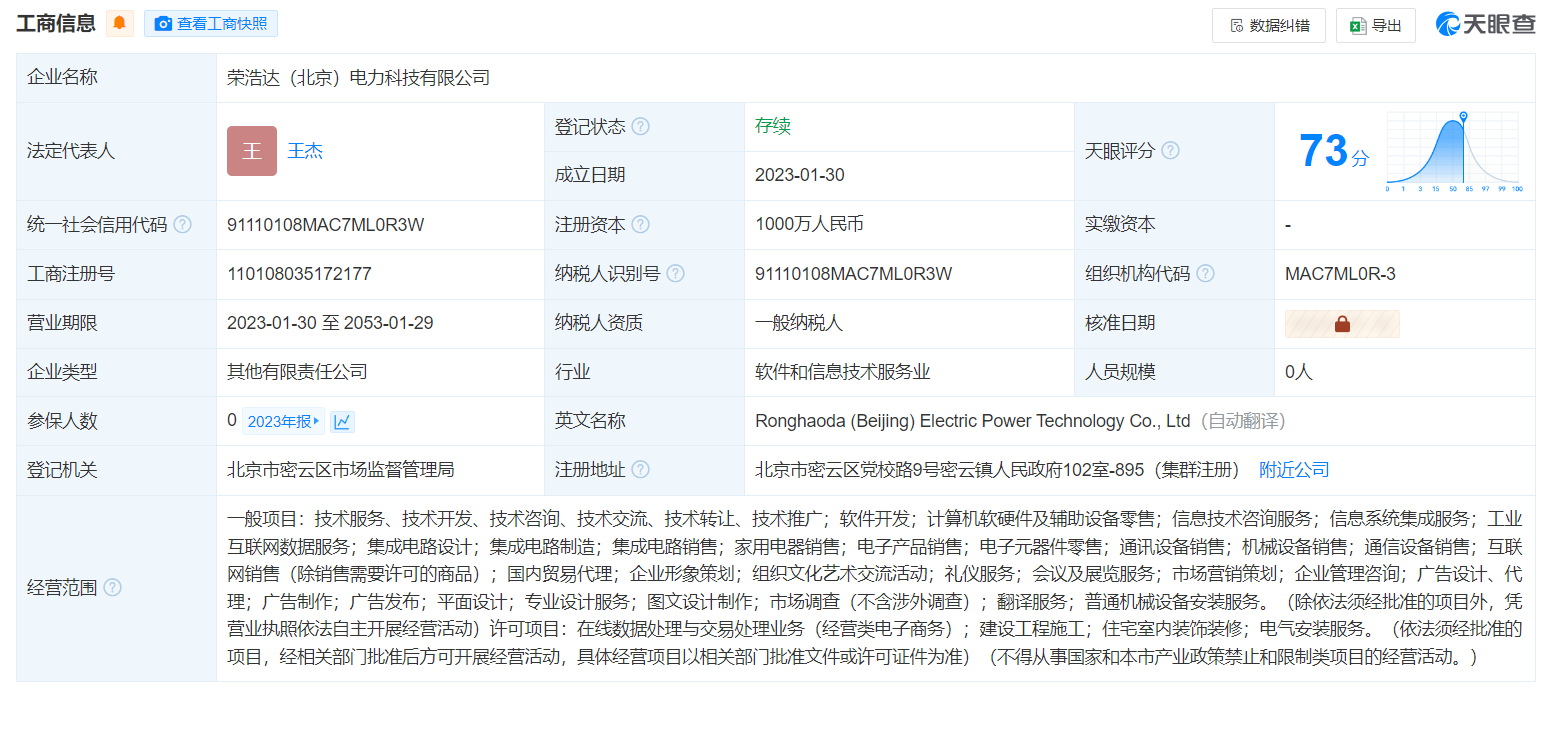This screenshot has width=1554, height=744.
Task: Click registered capital 1000万人民币
Action: coord(809,224)
